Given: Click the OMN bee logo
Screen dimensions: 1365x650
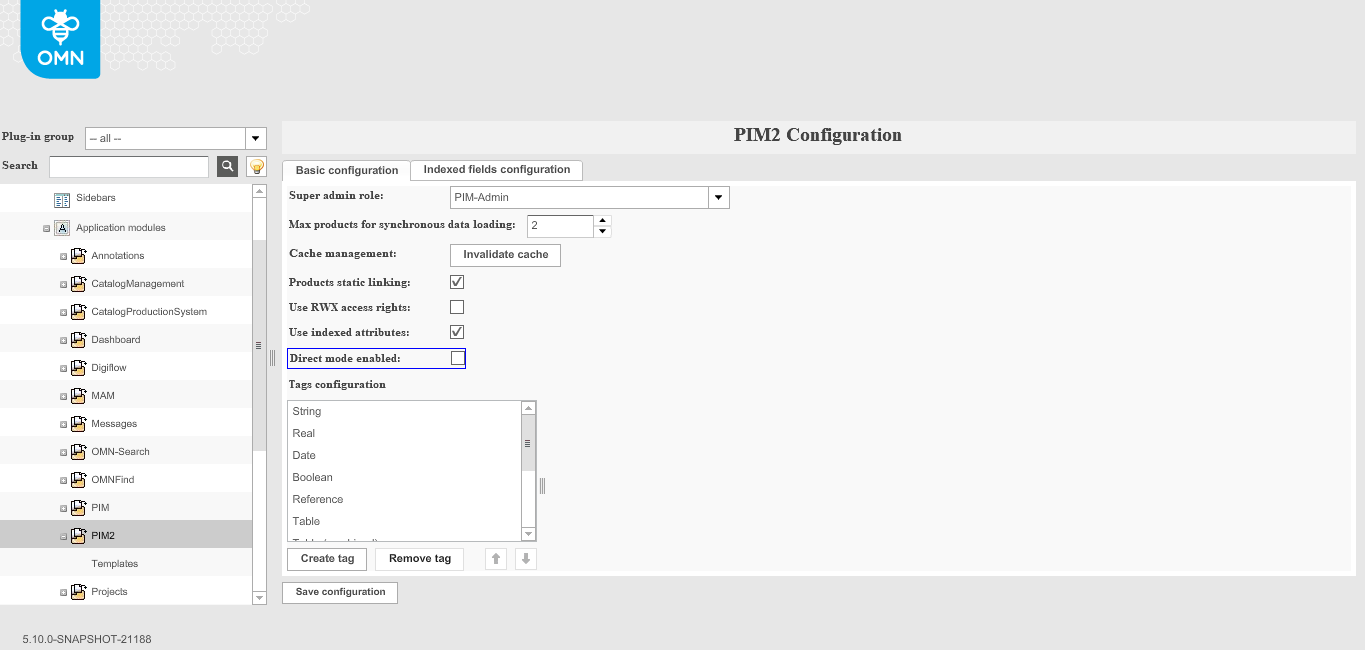Looking at the screenshot, I should (59, 39).
